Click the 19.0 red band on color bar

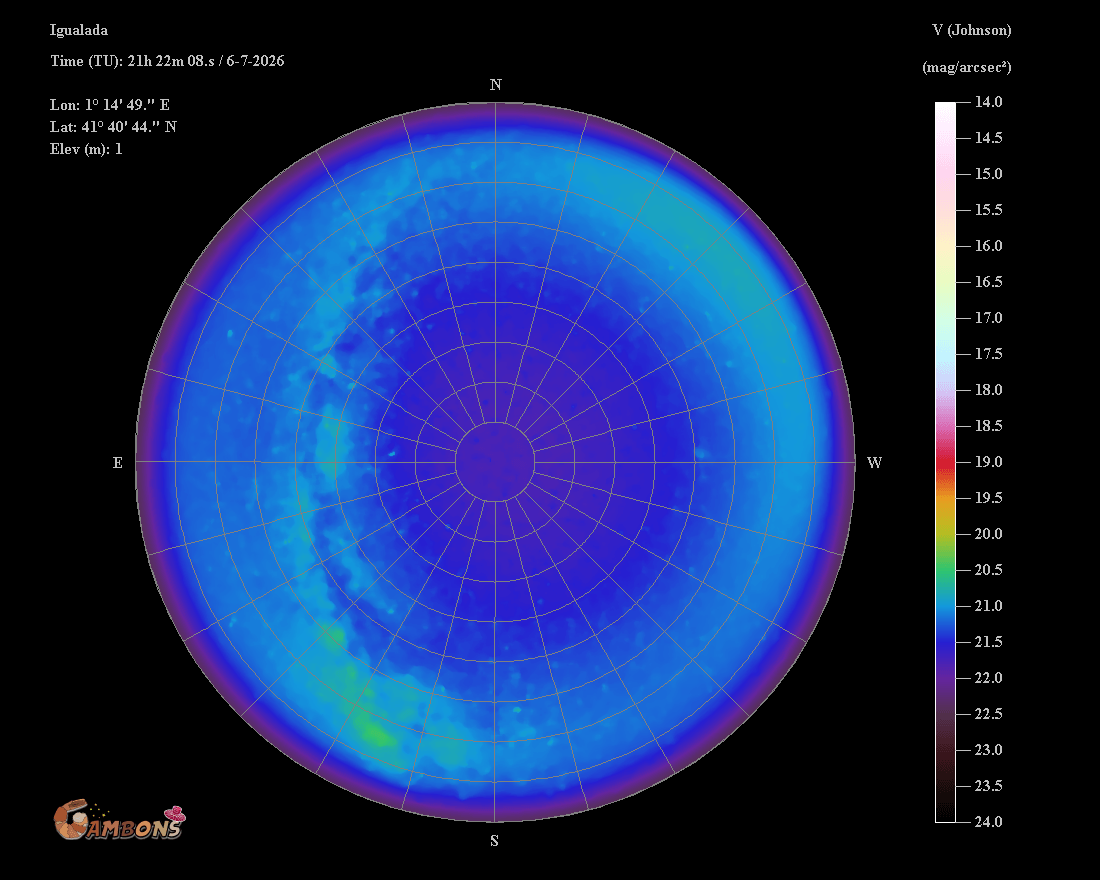tap(945, 462)
